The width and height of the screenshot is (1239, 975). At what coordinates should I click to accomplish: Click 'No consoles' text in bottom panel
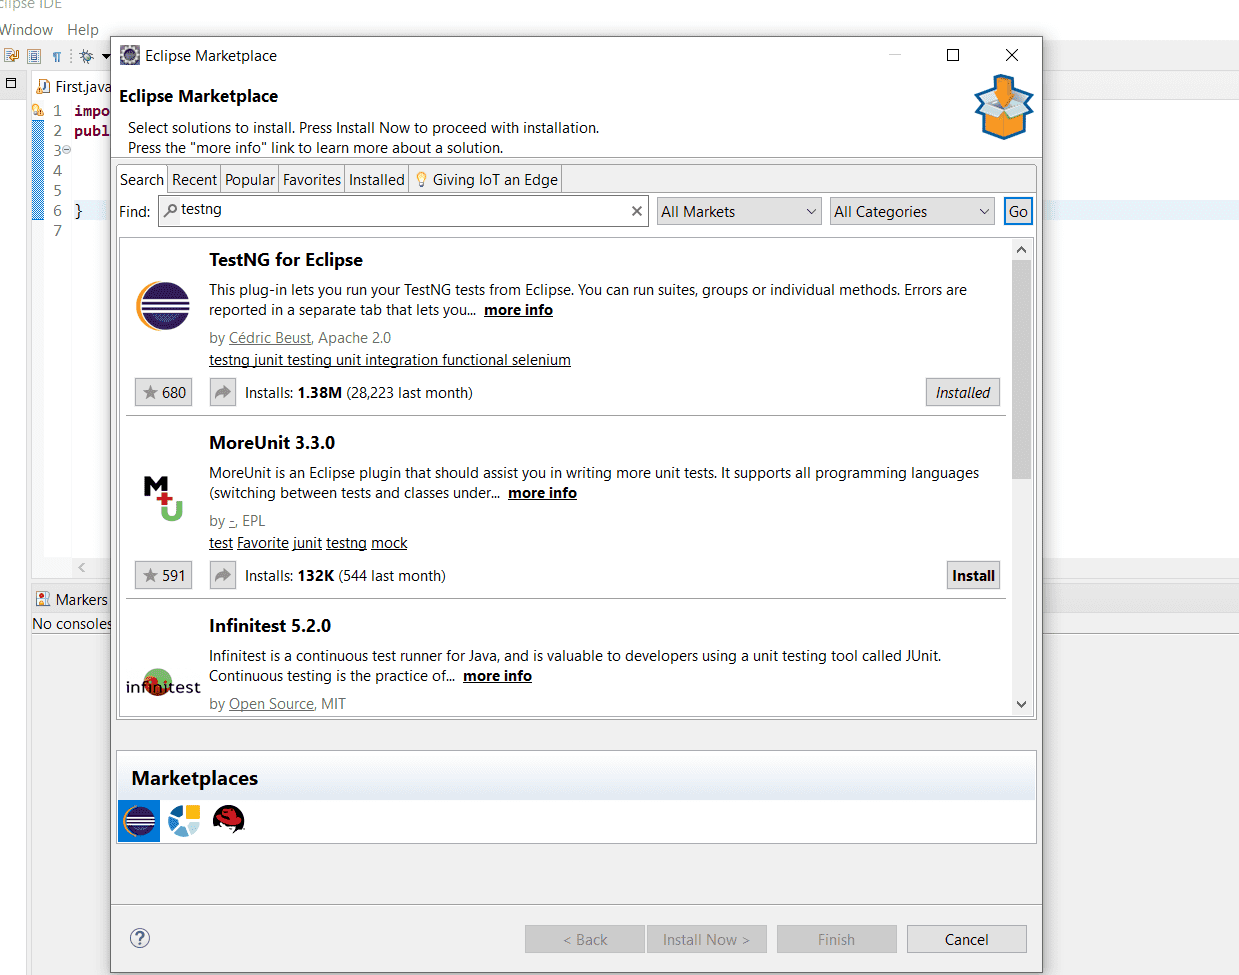pos(72,623)
